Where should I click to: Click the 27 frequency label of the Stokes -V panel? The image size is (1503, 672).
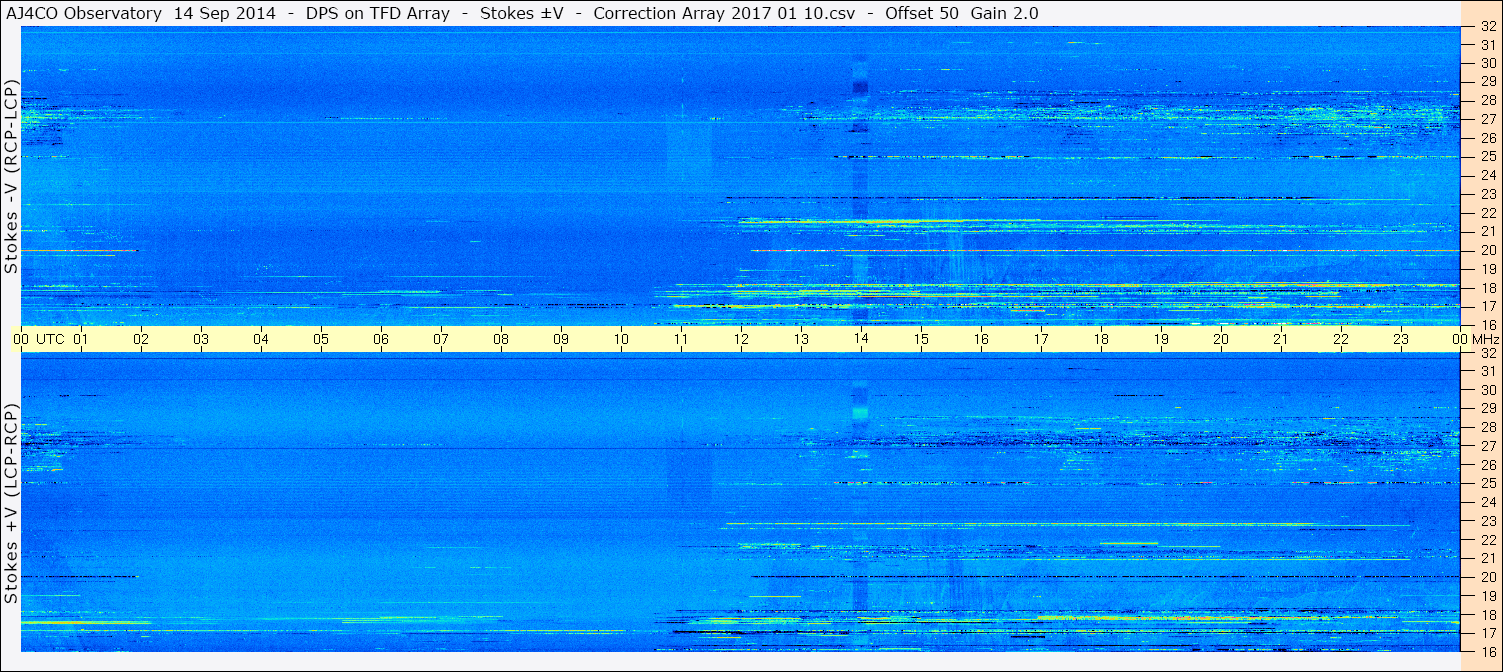[1488, 119]
